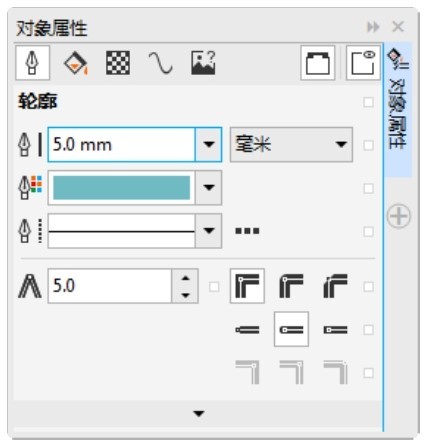Expand more outline options at panel bottom
The image size is (425, 446).
pos(199,414)
